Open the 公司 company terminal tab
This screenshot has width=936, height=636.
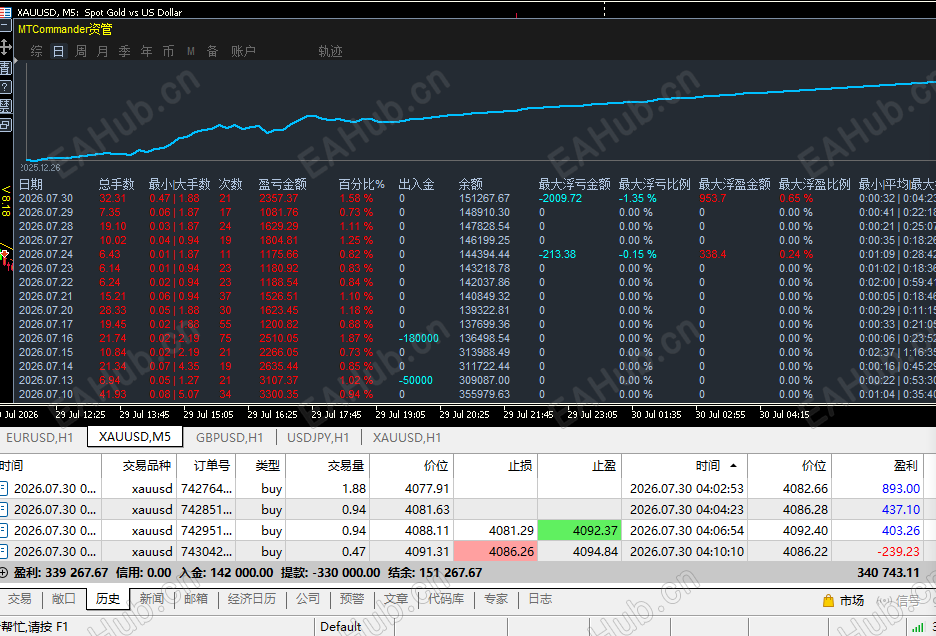308,599
